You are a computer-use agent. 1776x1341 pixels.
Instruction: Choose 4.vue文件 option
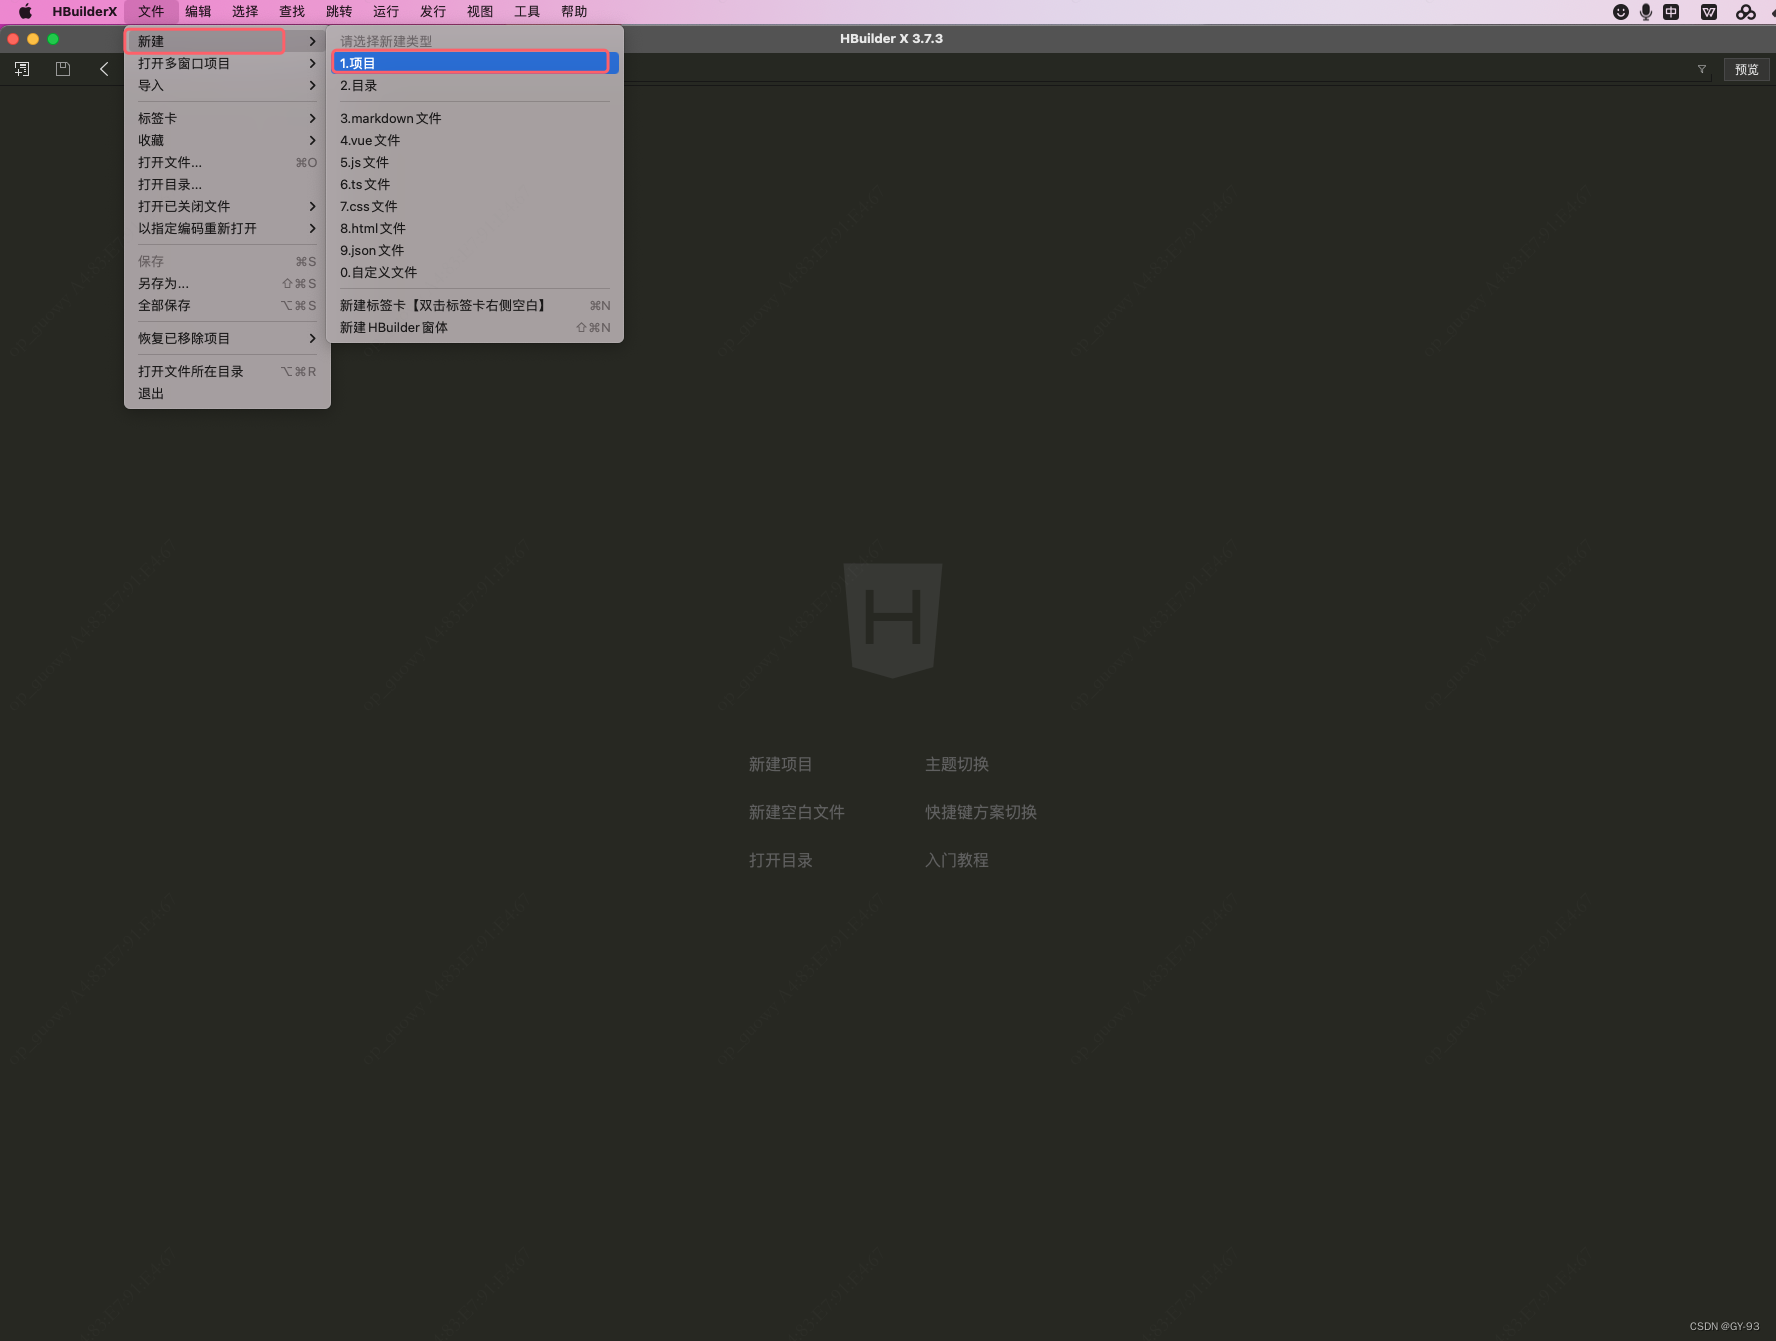coord(475,140)
